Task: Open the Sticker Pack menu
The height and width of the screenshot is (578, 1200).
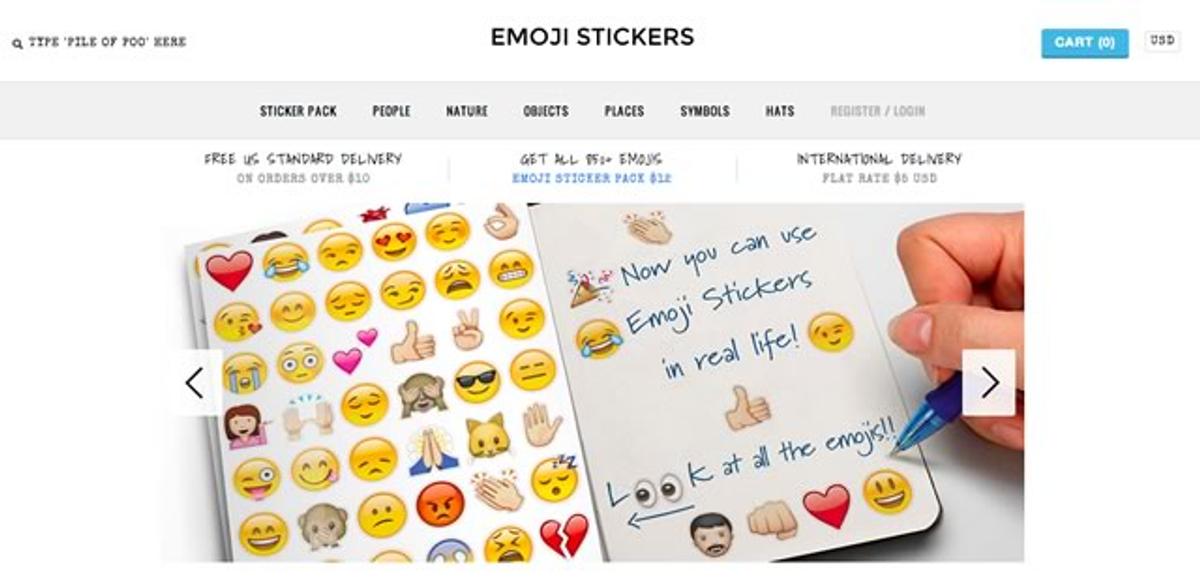Action: [298, 111]
